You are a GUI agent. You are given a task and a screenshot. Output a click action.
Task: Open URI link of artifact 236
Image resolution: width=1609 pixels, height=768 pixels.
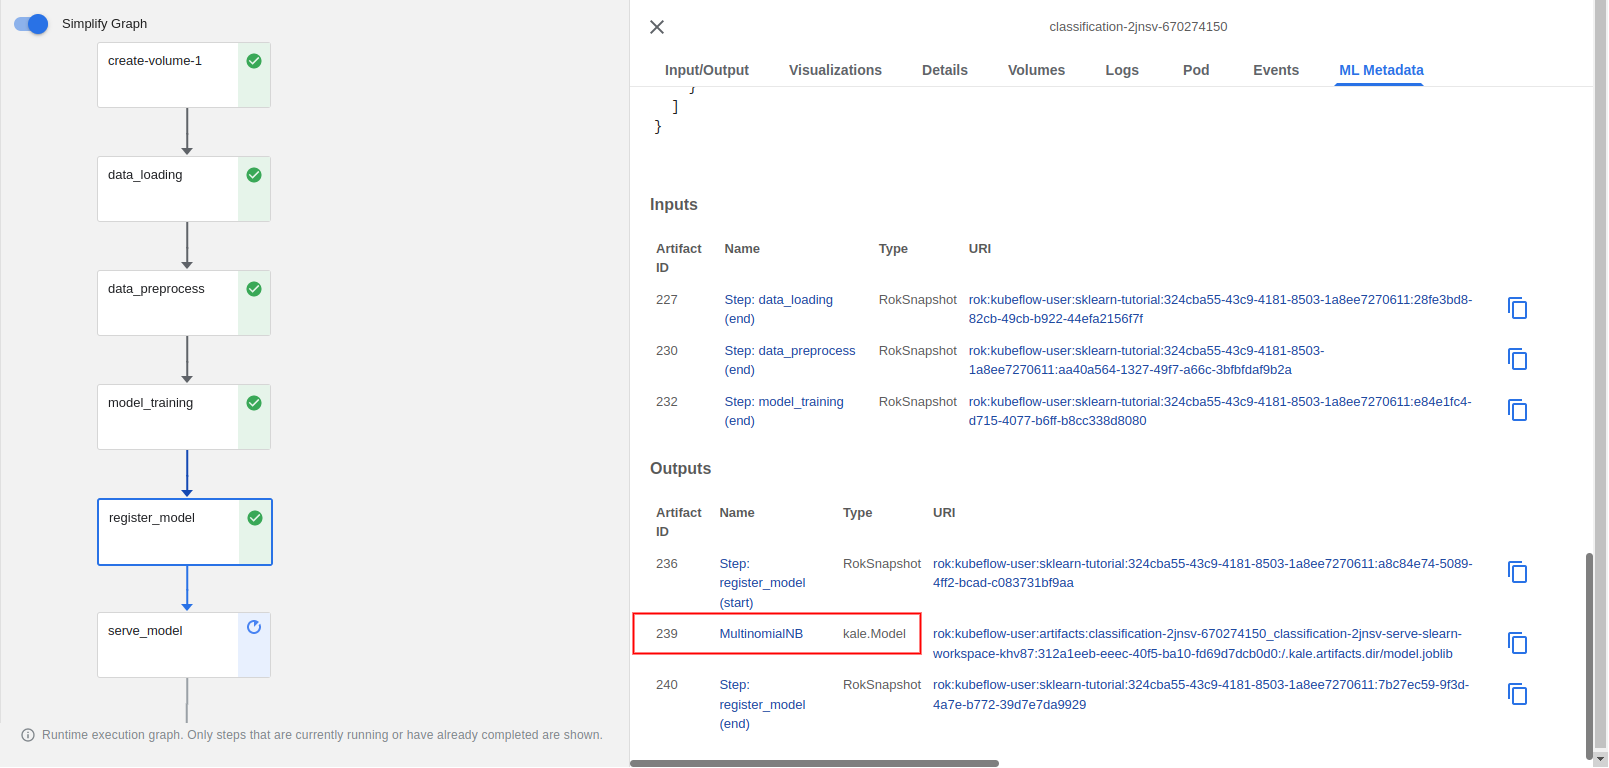pos(1202,573)
